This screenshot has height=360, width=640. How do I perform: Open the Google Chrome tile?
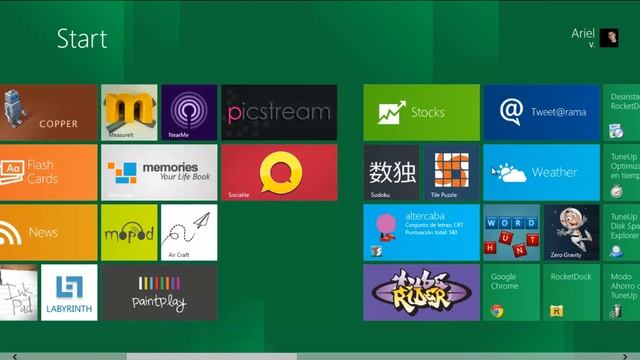tap(511, 292)
